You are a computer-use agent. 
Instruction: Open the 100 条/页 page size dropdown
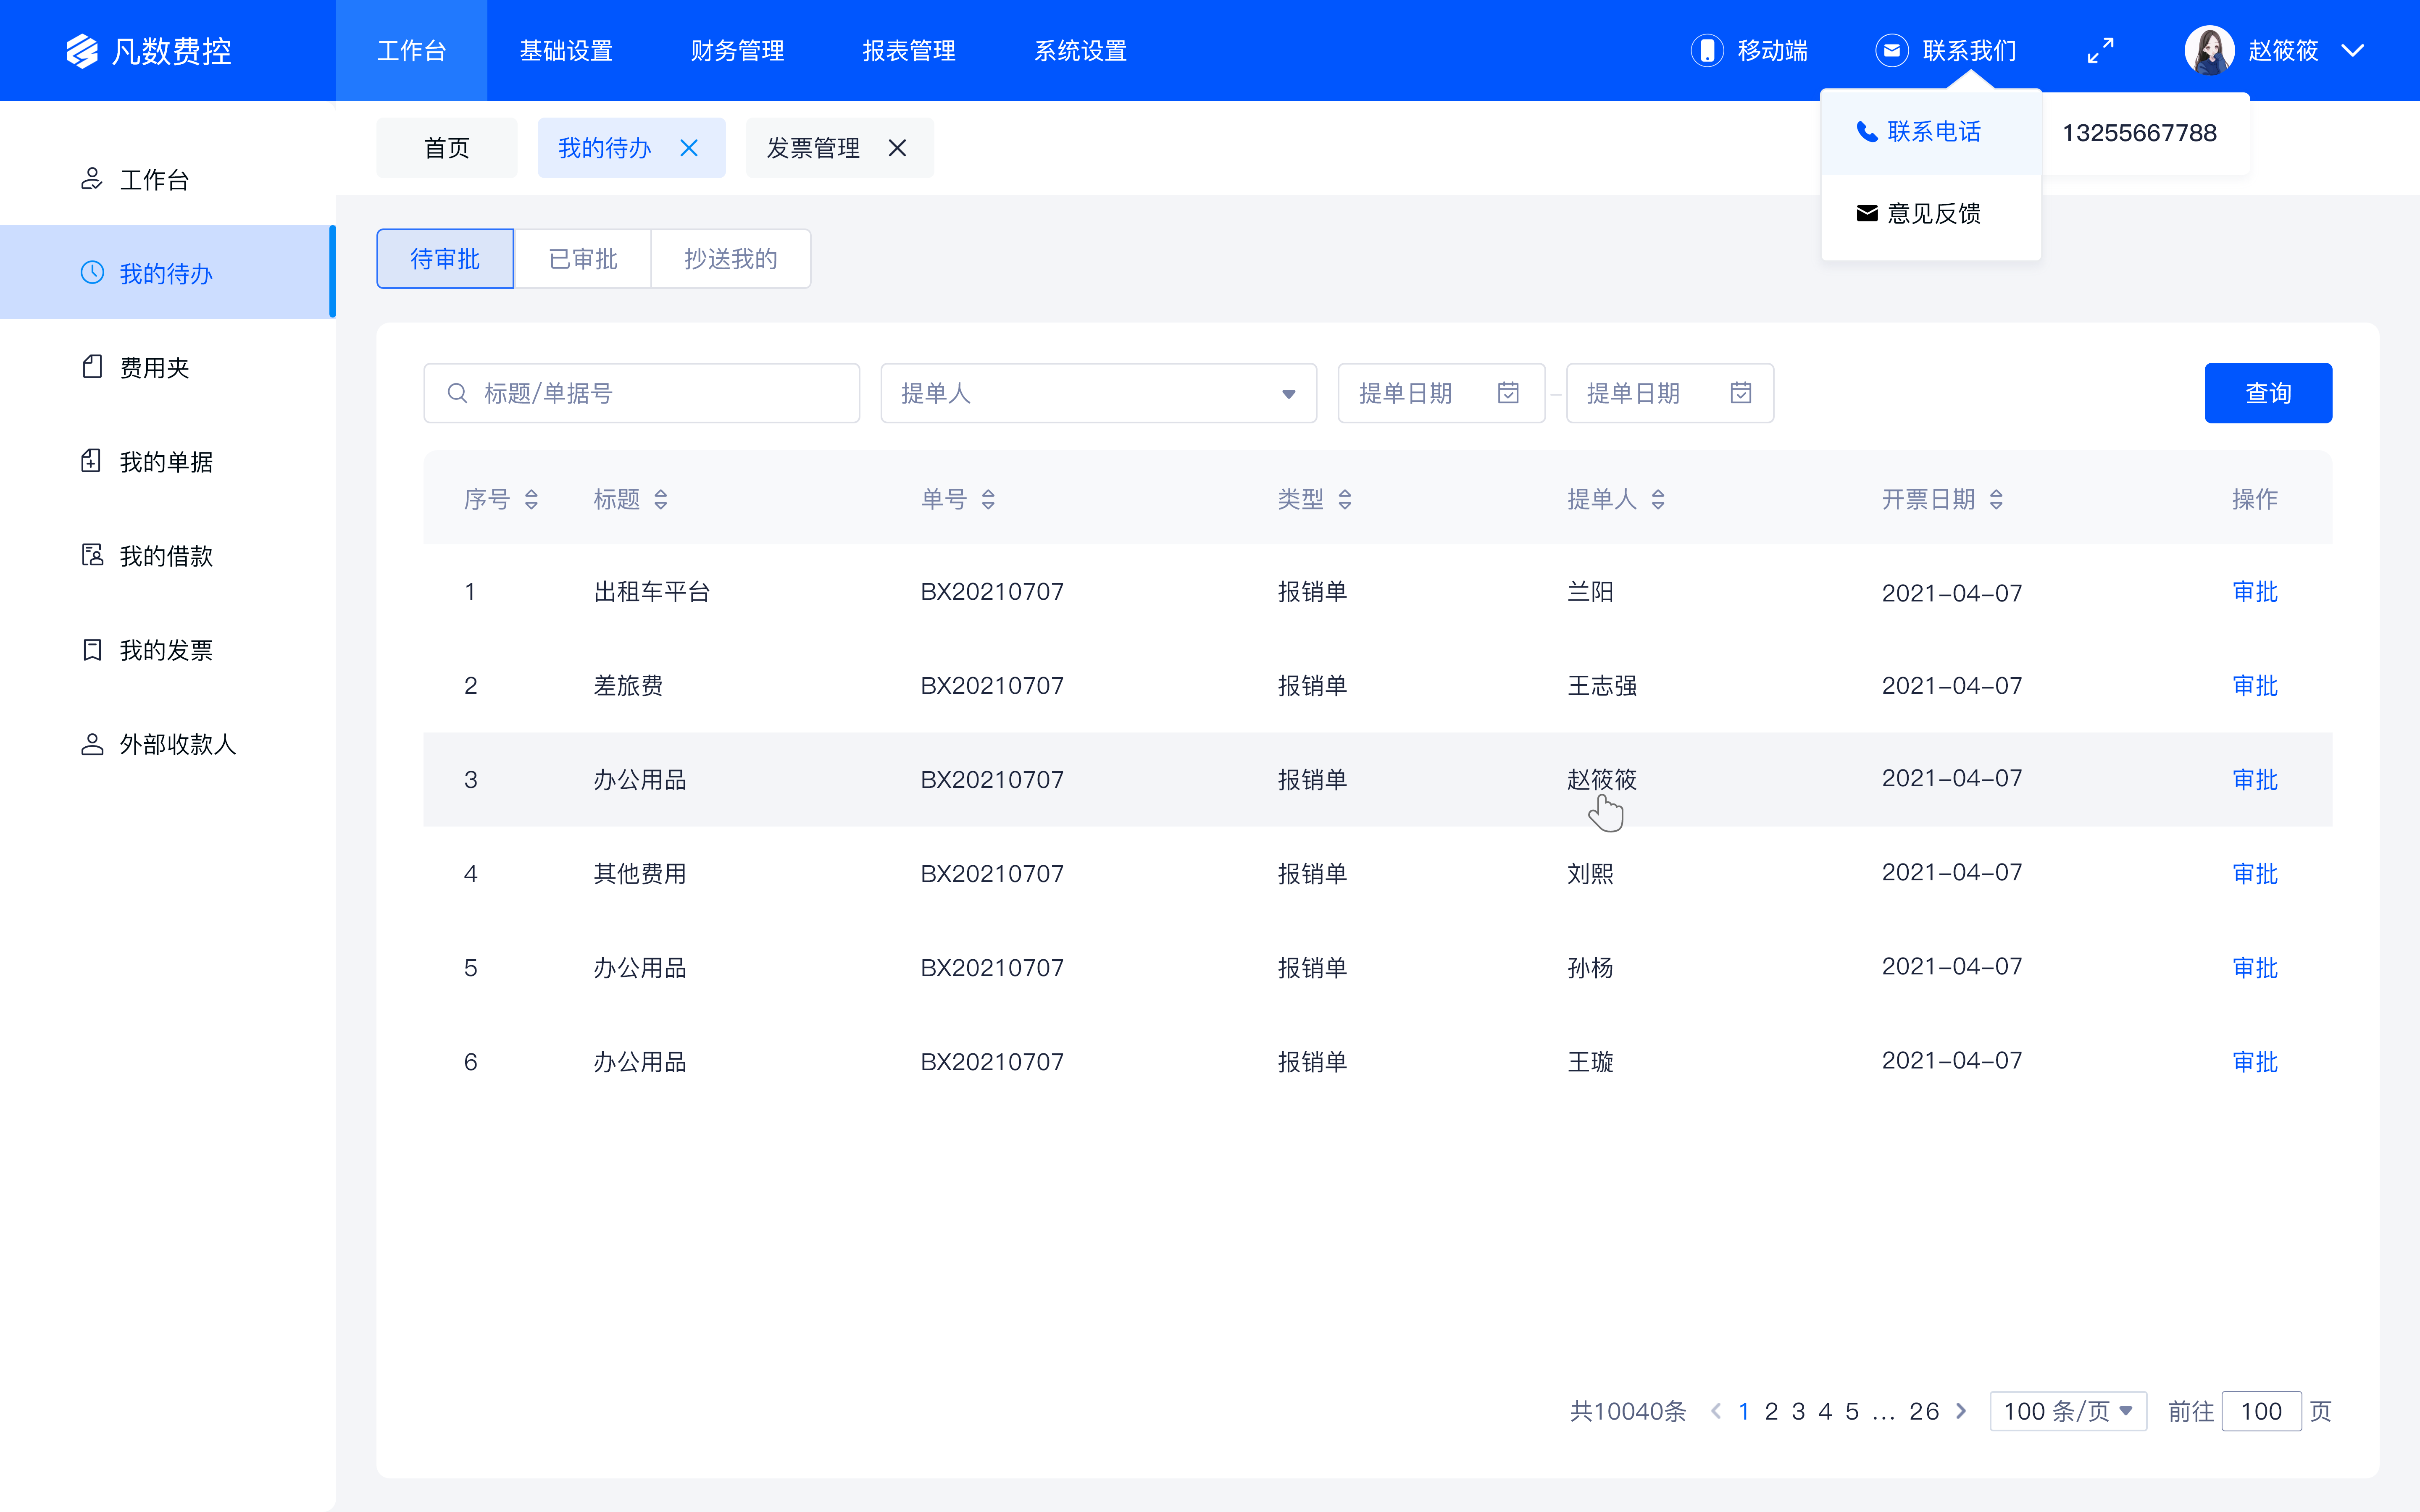point(2067,1411)
